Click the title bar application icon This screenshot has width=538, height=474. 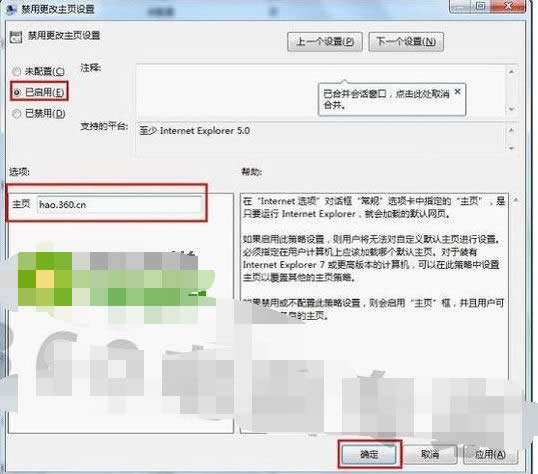pyautogui.click(x=11, y=9)
